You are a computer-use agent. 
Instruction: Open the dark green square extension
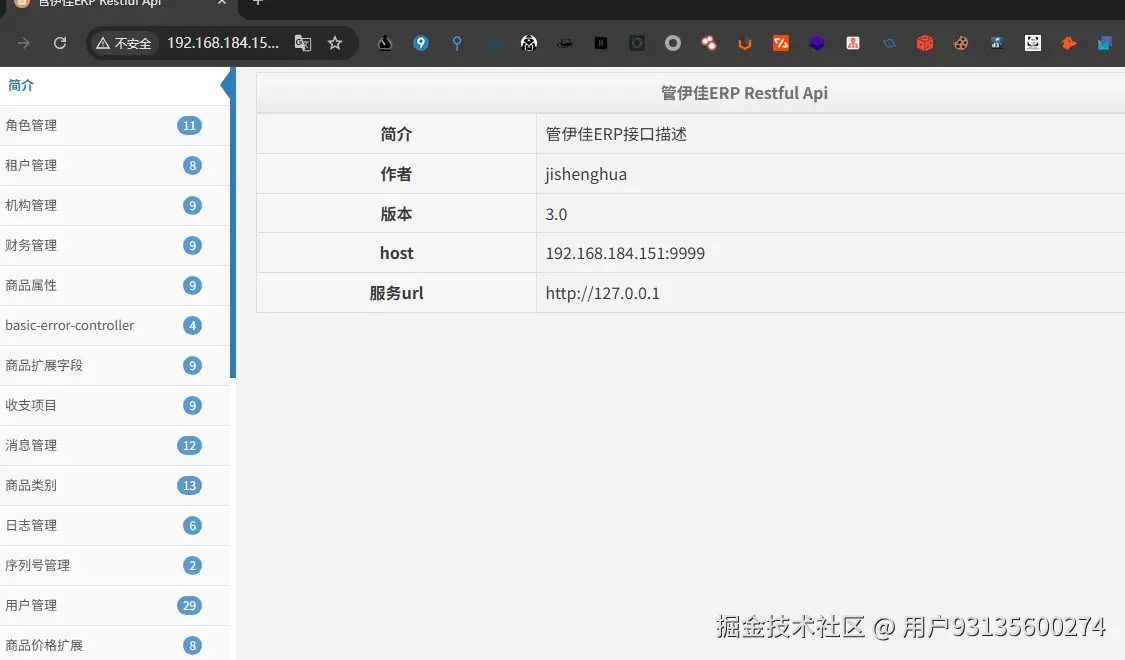(637, 43)
